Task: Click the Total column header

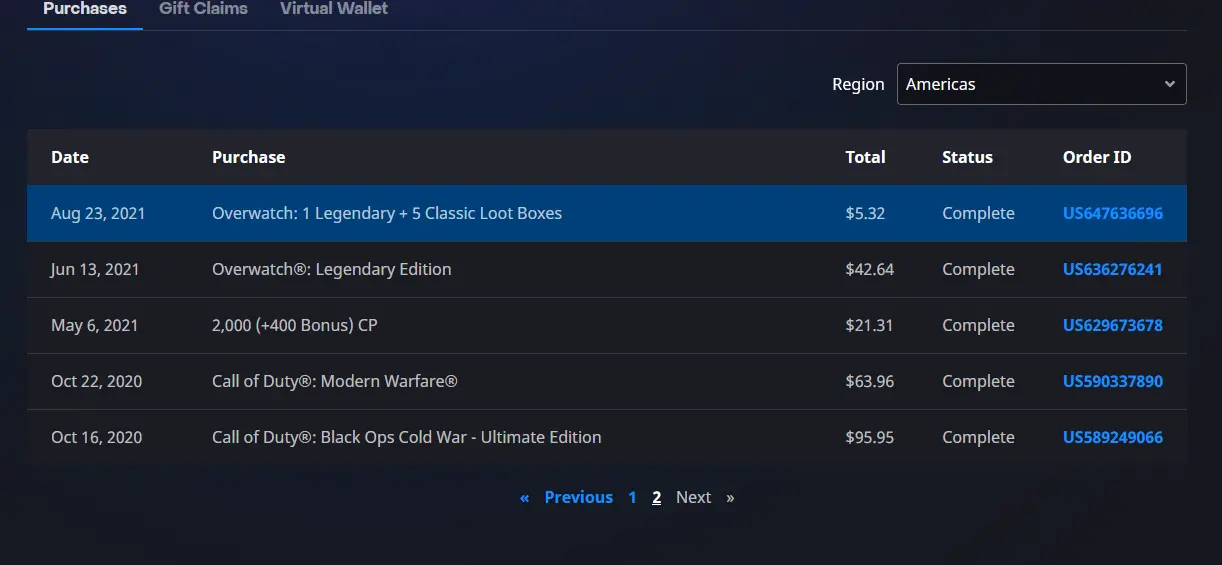Action: [x=865, y=157]
